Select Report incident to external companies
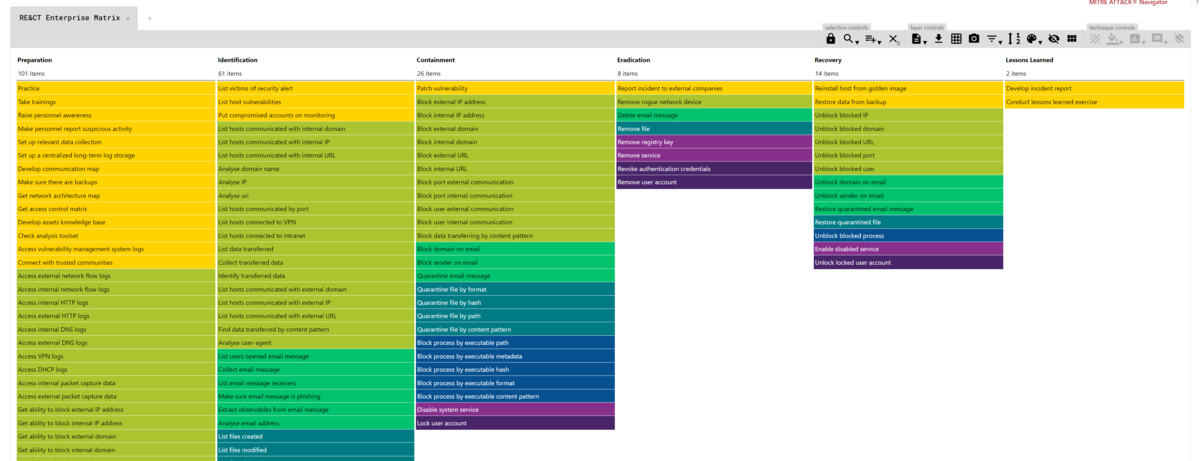This screenshot has width=1200, height=461. (714, 88)
